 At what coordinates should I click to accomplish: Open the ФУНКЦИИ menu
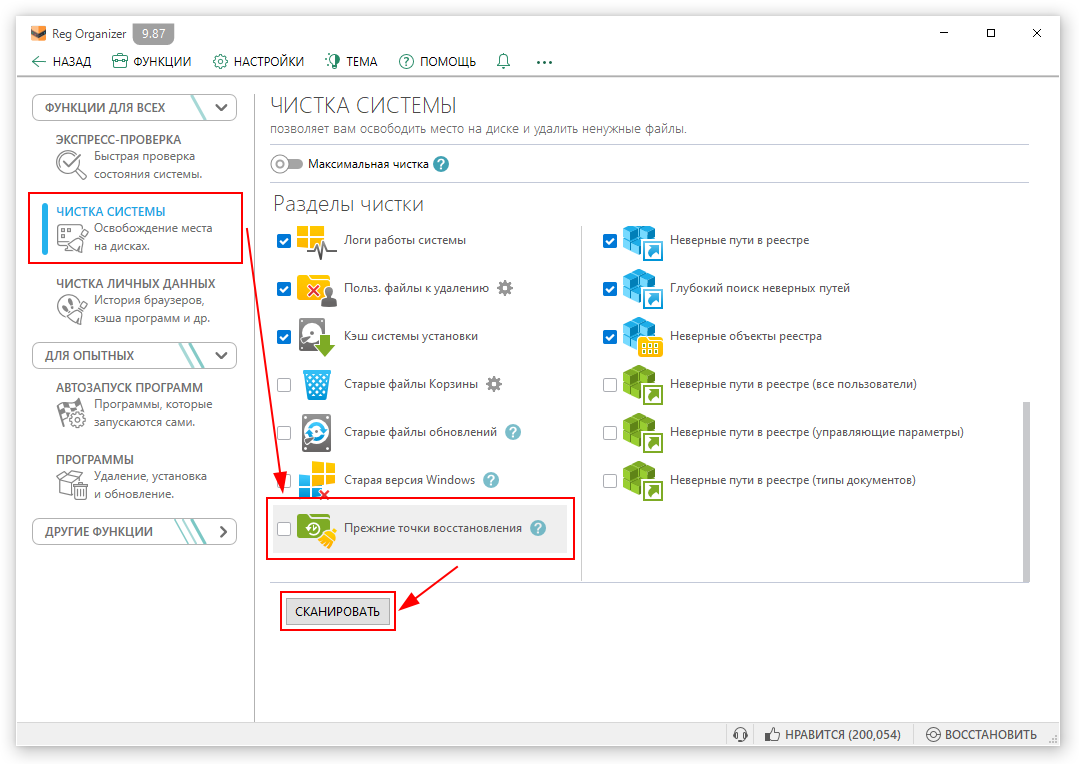click(x=152, y=61)
